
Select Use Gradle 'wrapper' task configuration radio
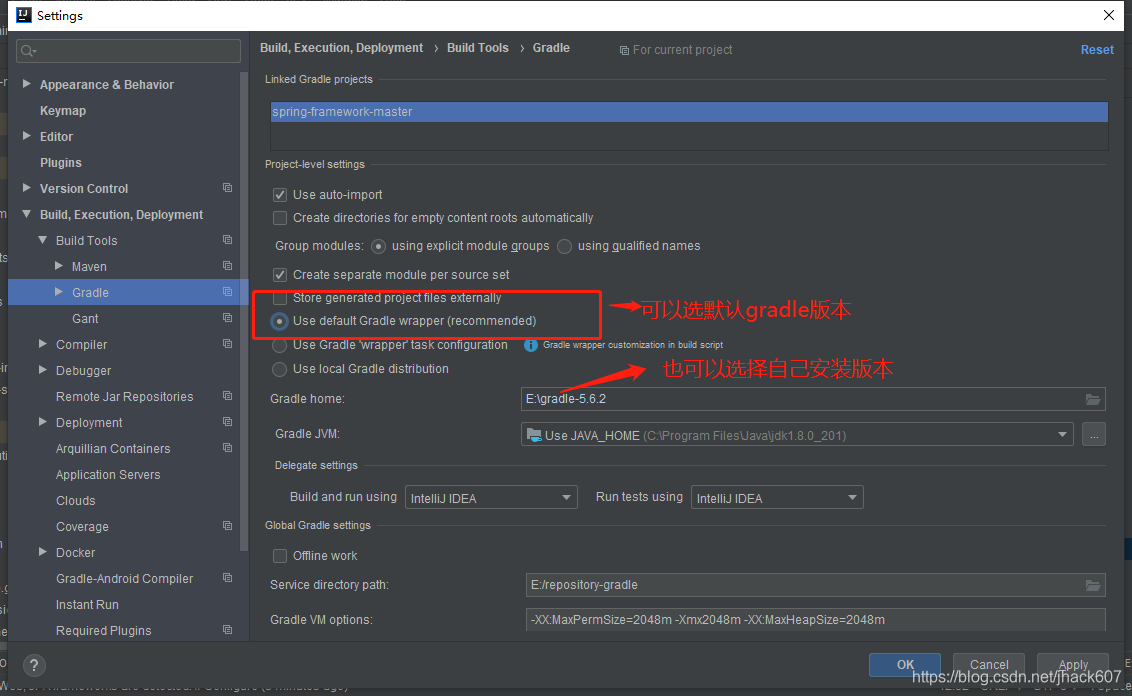pos(279,346)
